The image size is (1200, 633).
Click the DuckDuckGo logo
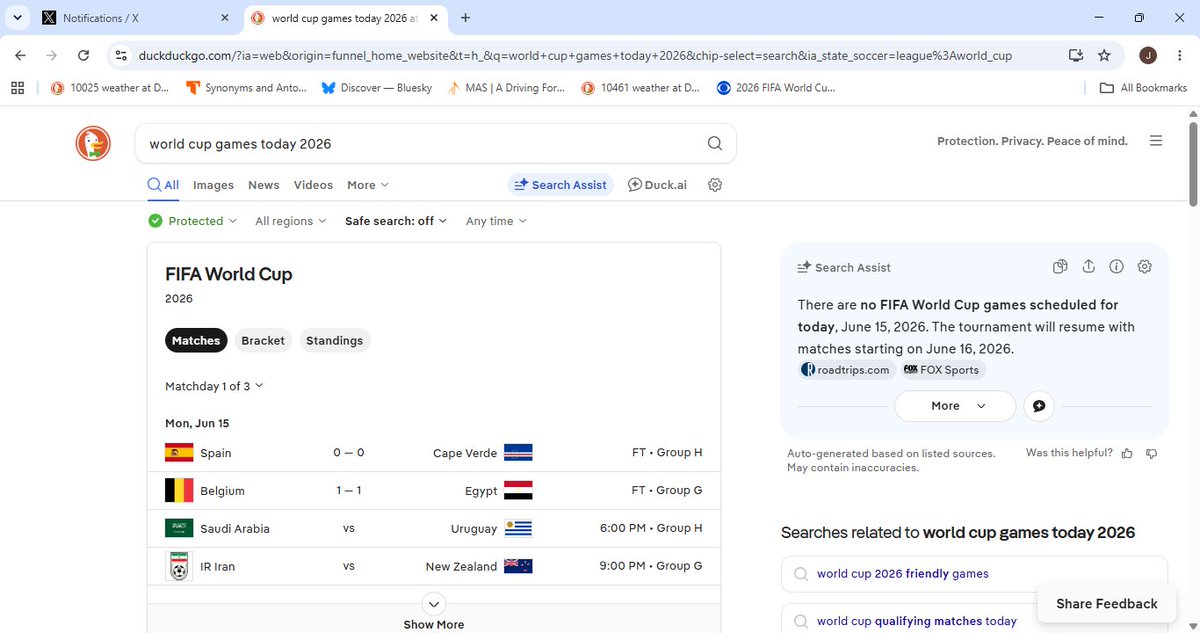tap(94, 144)
